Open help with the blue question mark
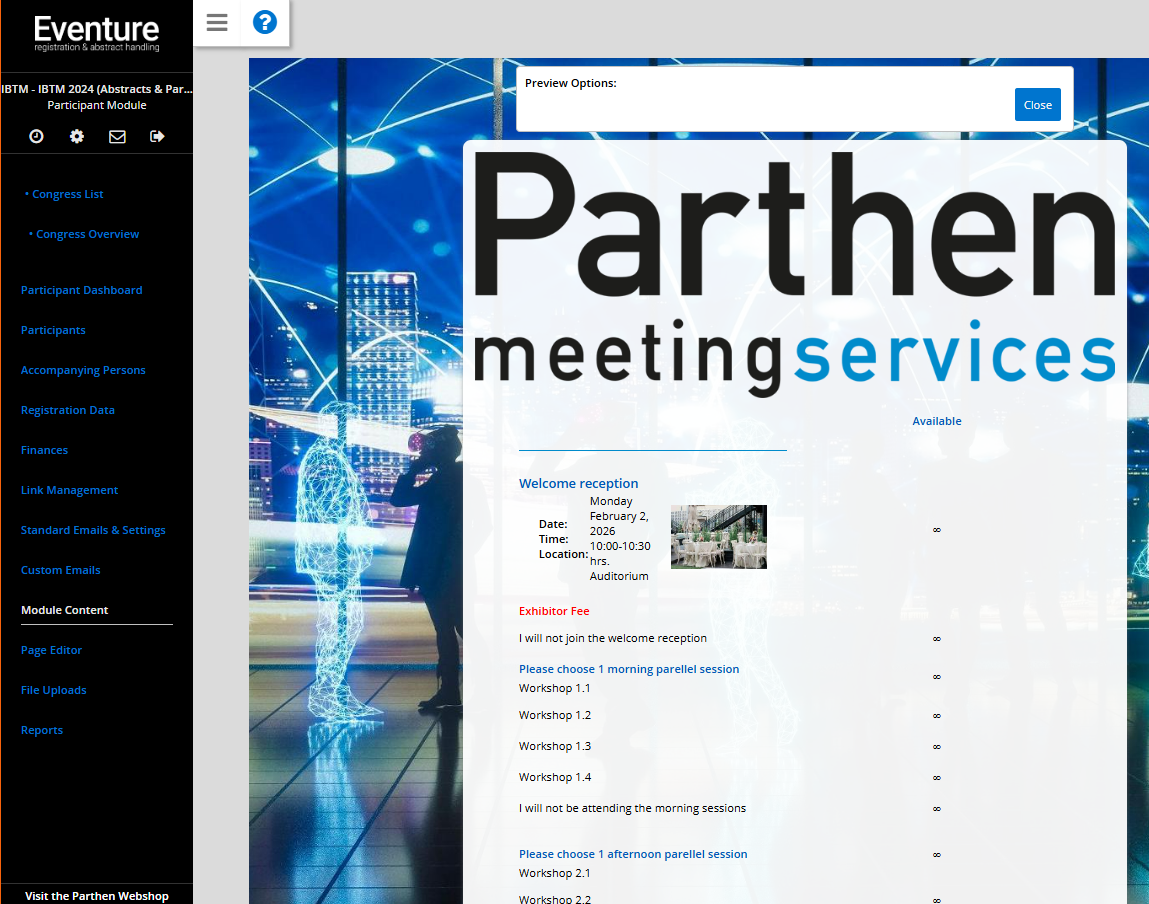 (265, 23)
